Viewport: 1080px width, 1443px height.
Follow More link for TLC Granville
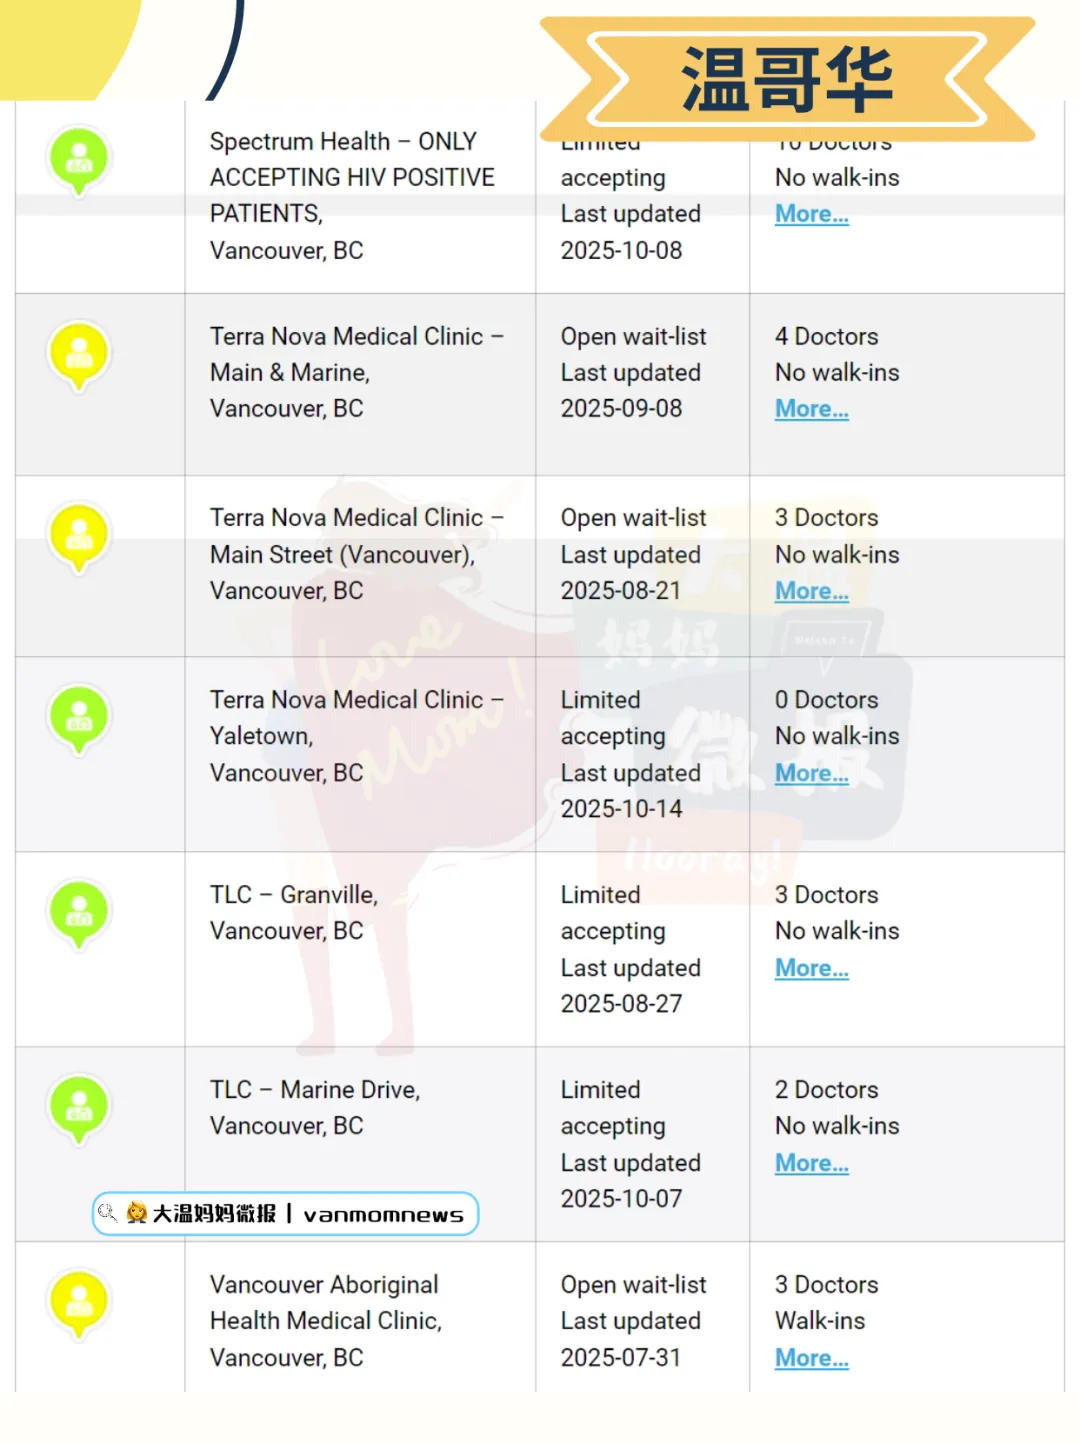(x=811, y=968)
